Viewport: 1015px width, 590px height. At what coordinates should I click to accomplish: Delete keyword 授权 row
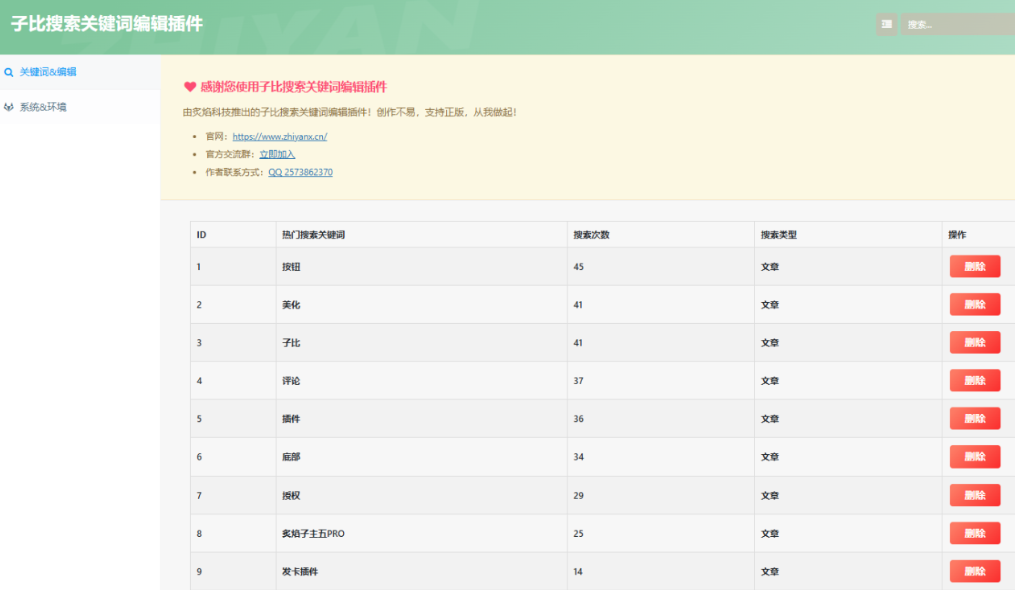(x=975, y=495)
